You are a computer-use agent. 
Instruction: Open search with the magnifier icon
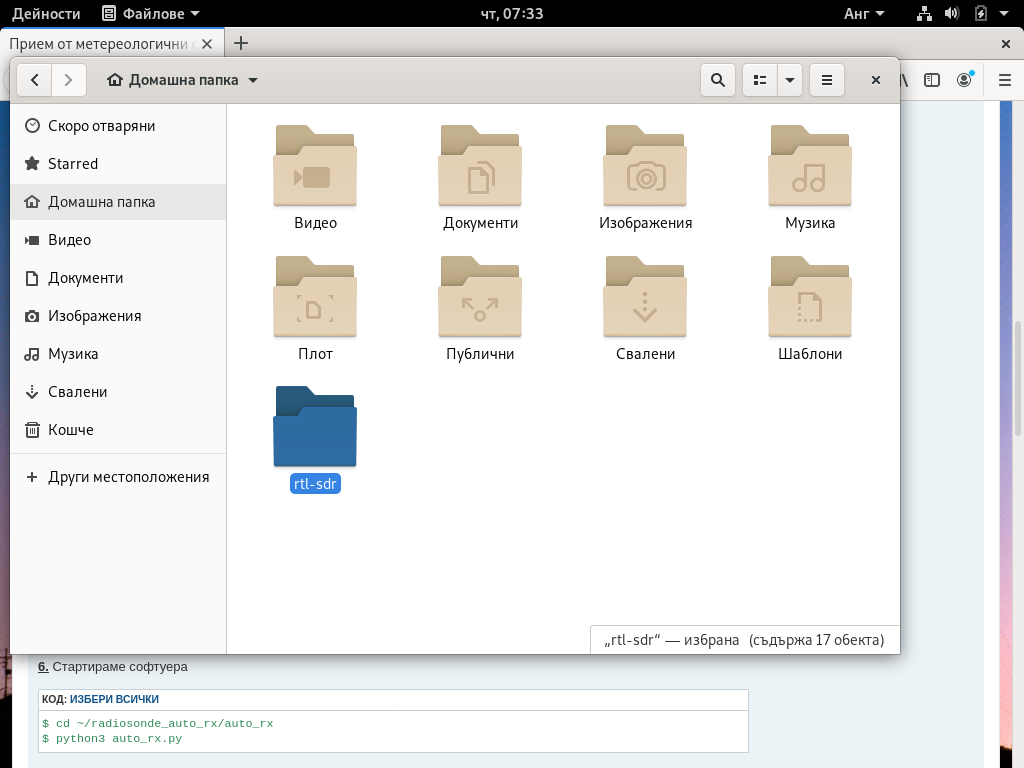(x=718, y=80)
